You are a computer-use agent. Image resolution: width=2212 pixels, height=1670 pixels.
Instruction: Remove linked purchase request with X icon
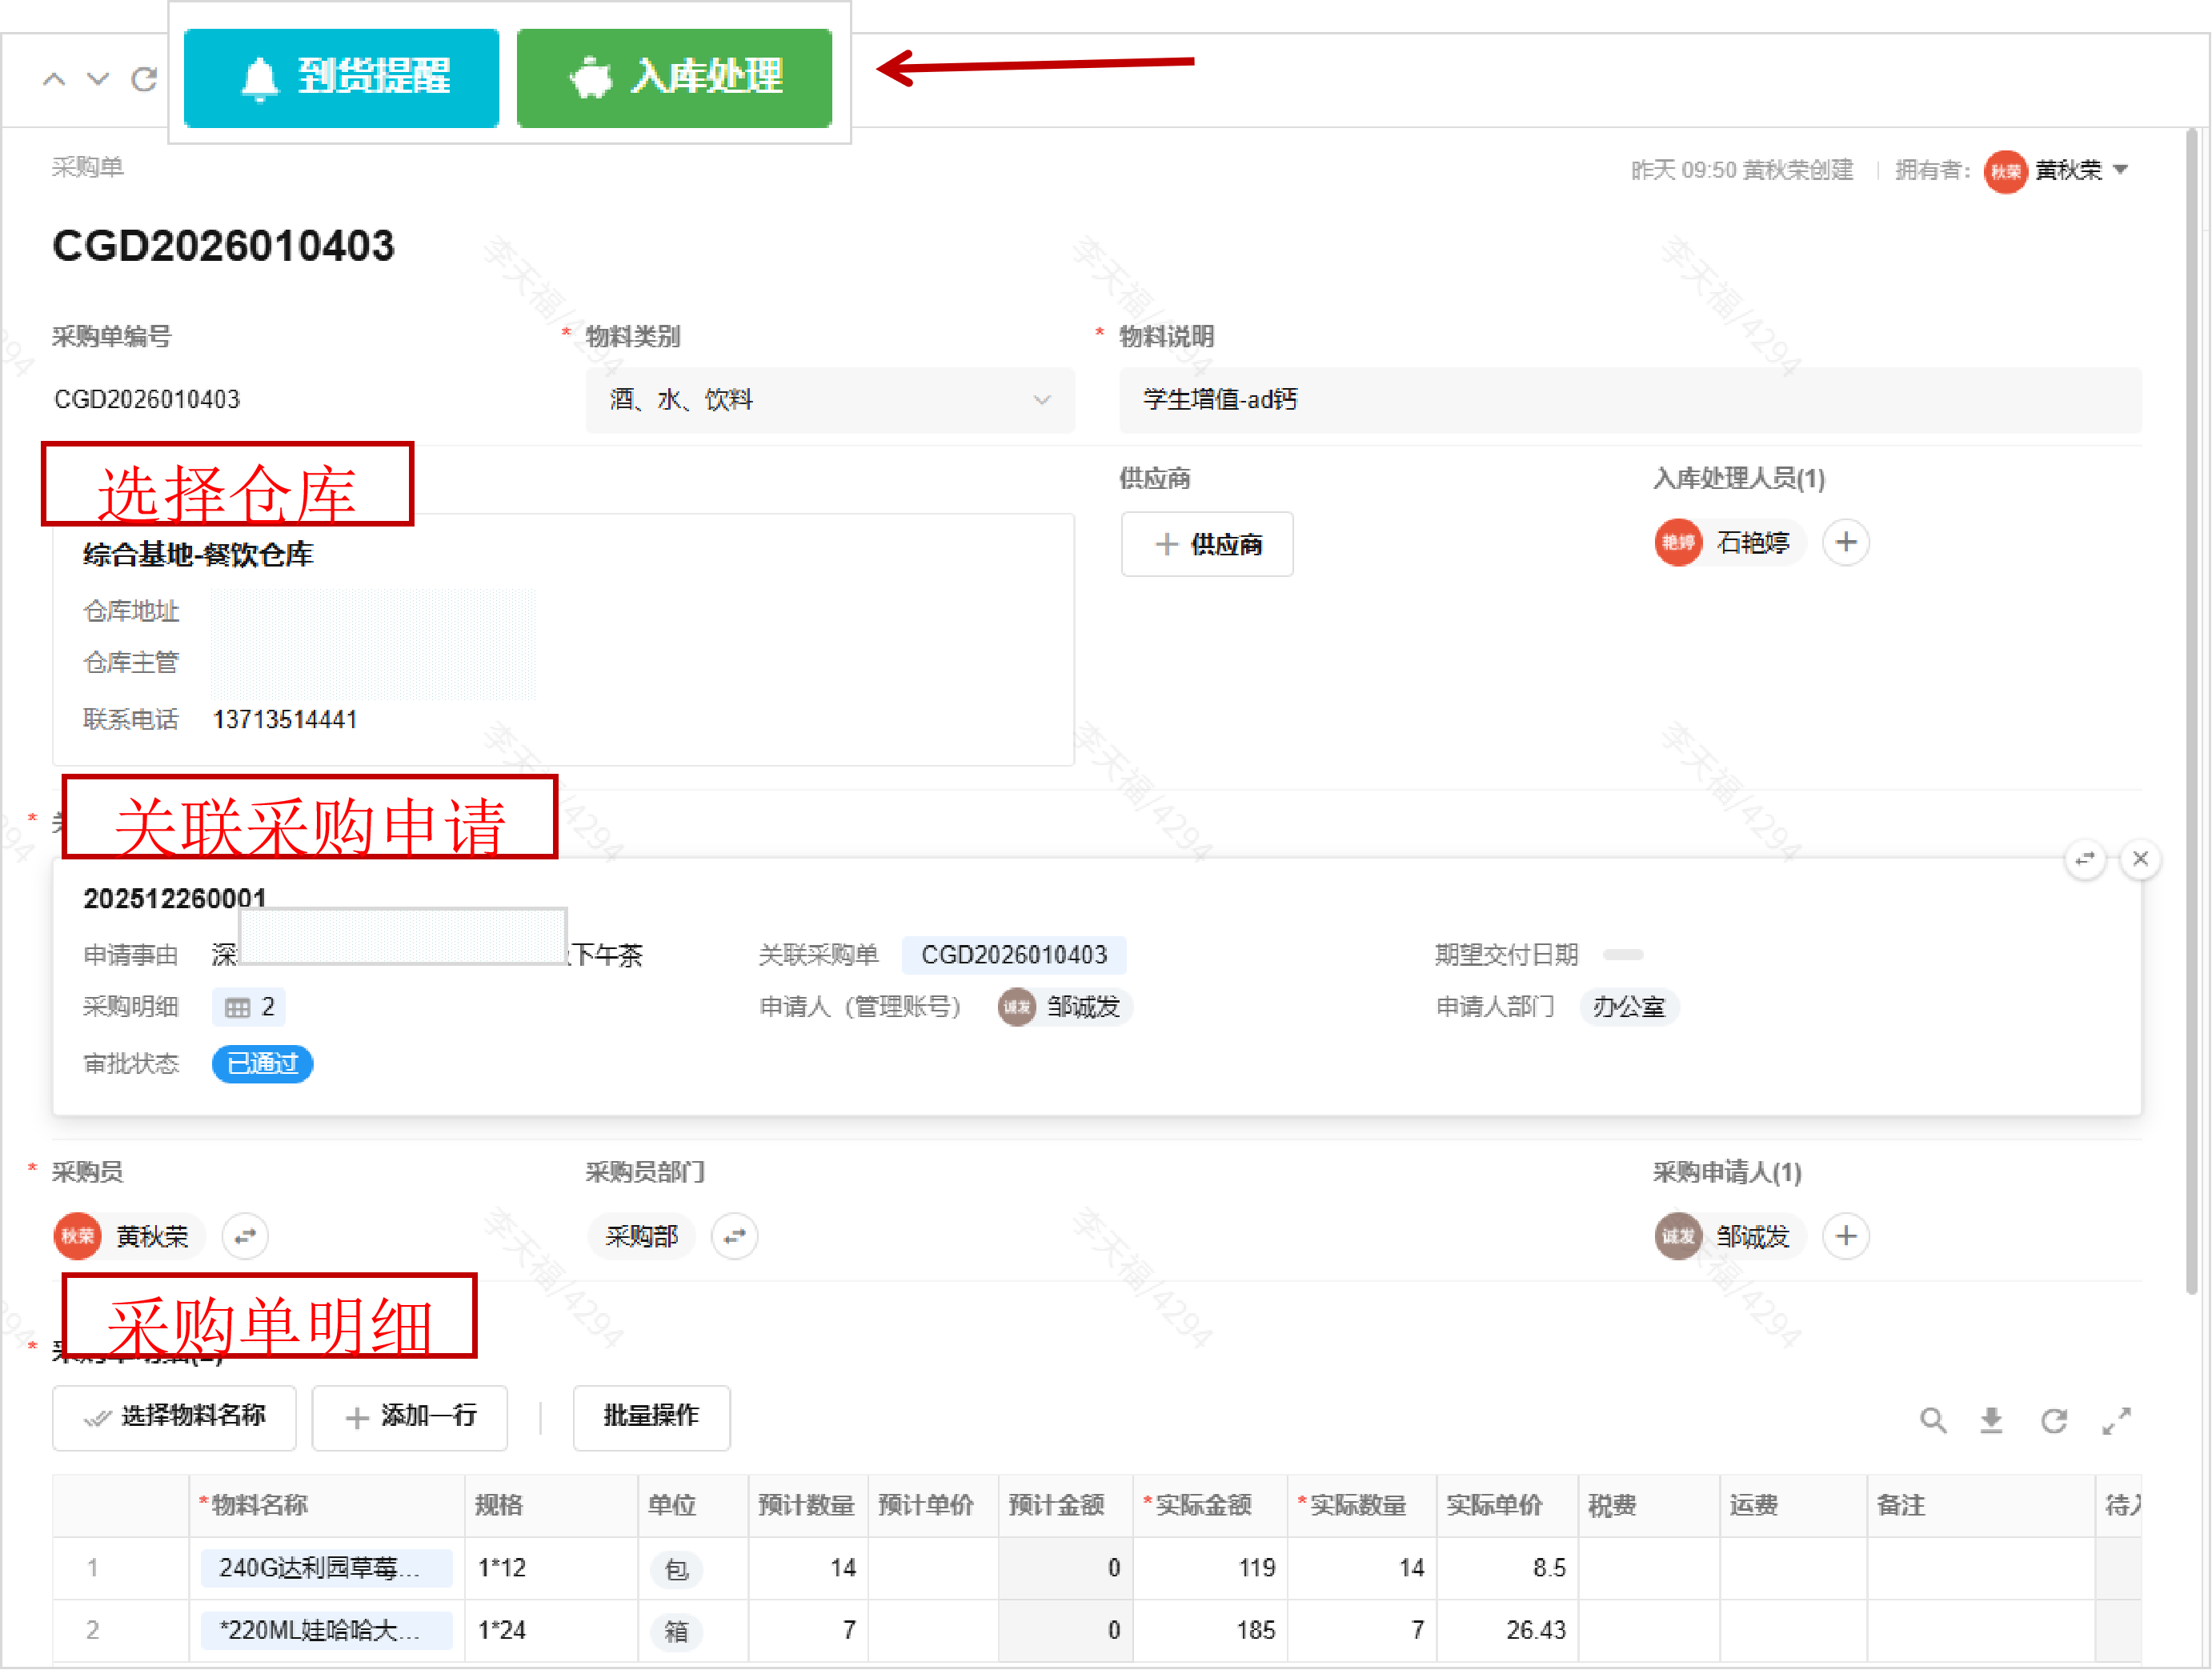pyautogui.click(x=2140, y=859)
